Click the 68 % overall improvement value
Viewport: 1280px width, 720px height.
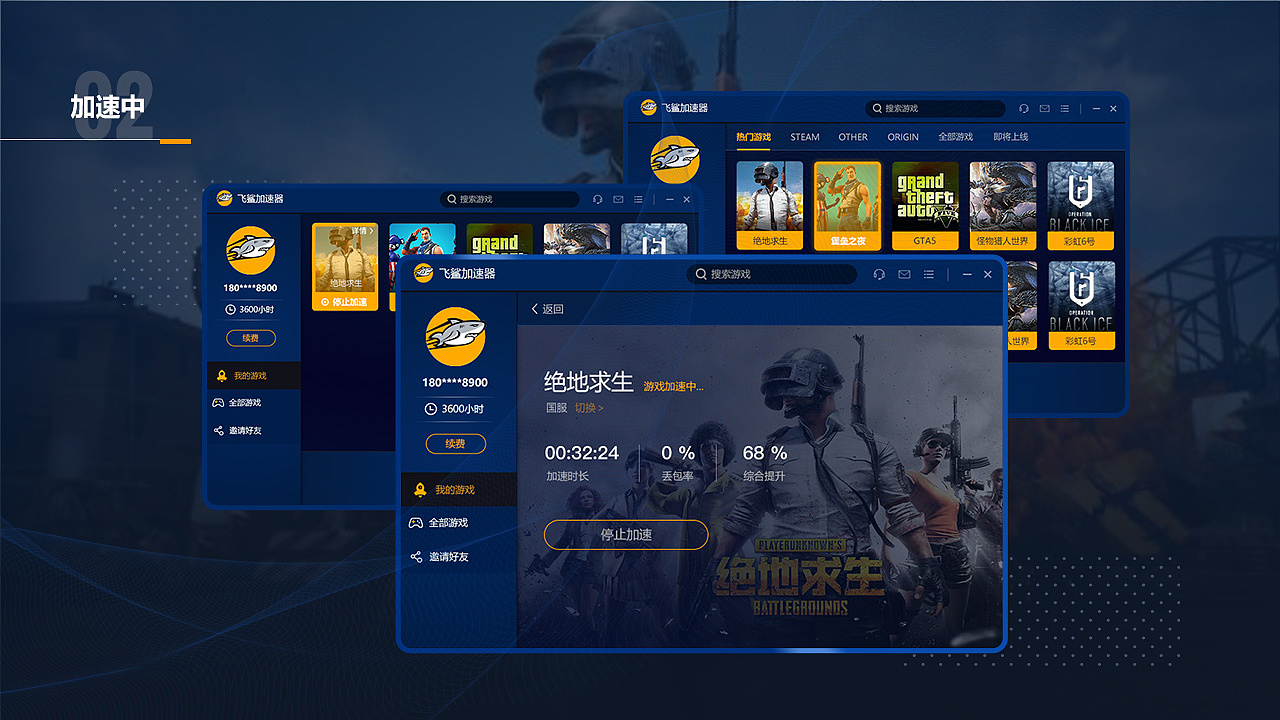pos(765,453)
